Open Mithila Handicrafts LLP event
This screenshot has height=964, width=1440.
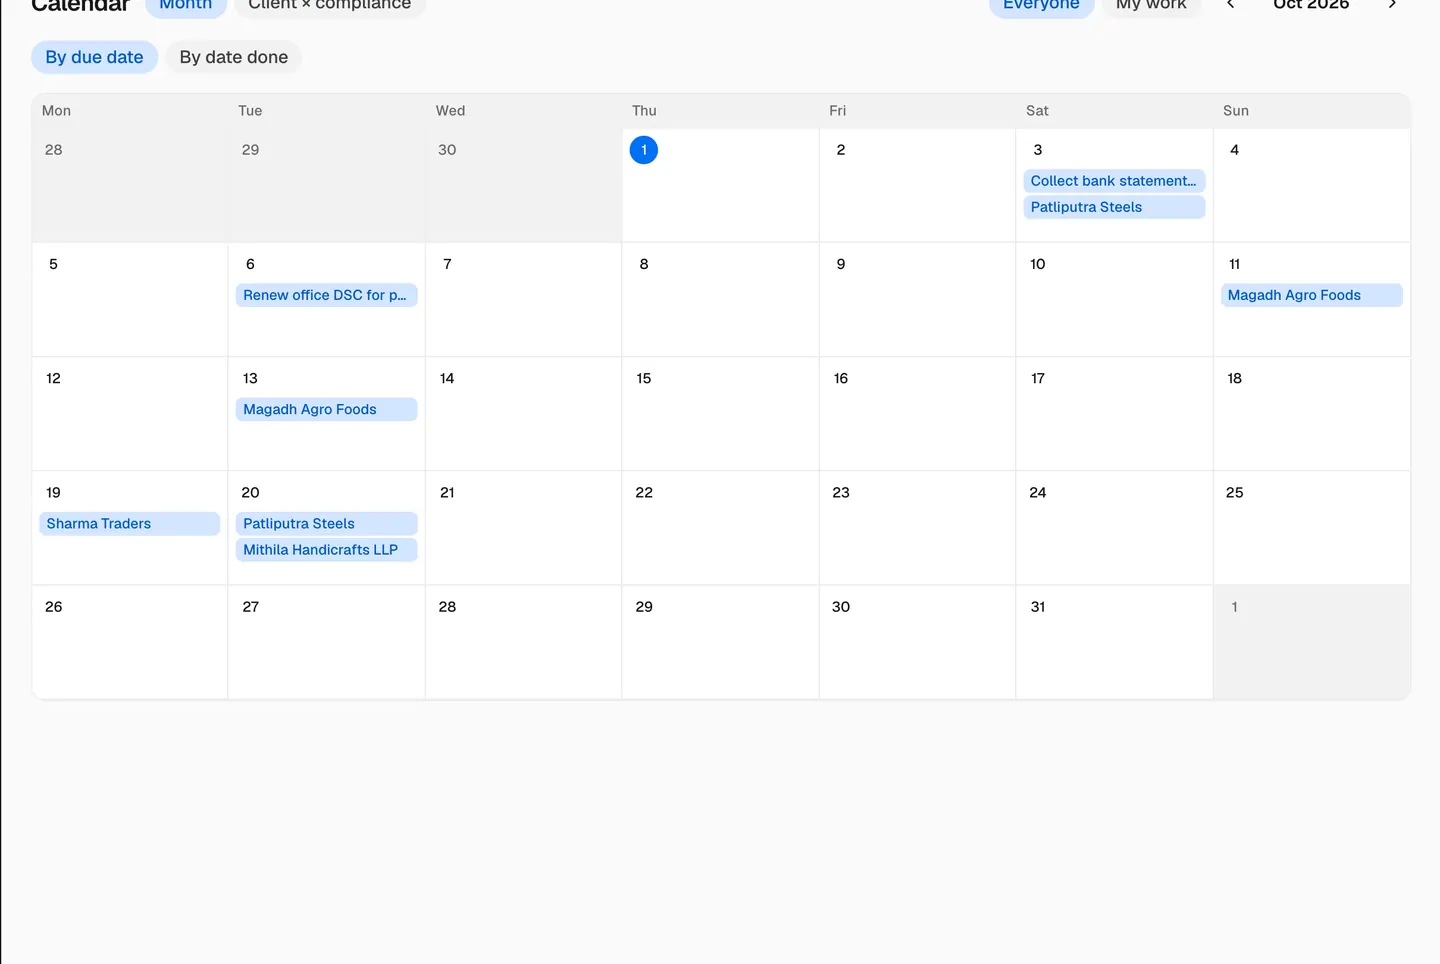coord(326,549)
